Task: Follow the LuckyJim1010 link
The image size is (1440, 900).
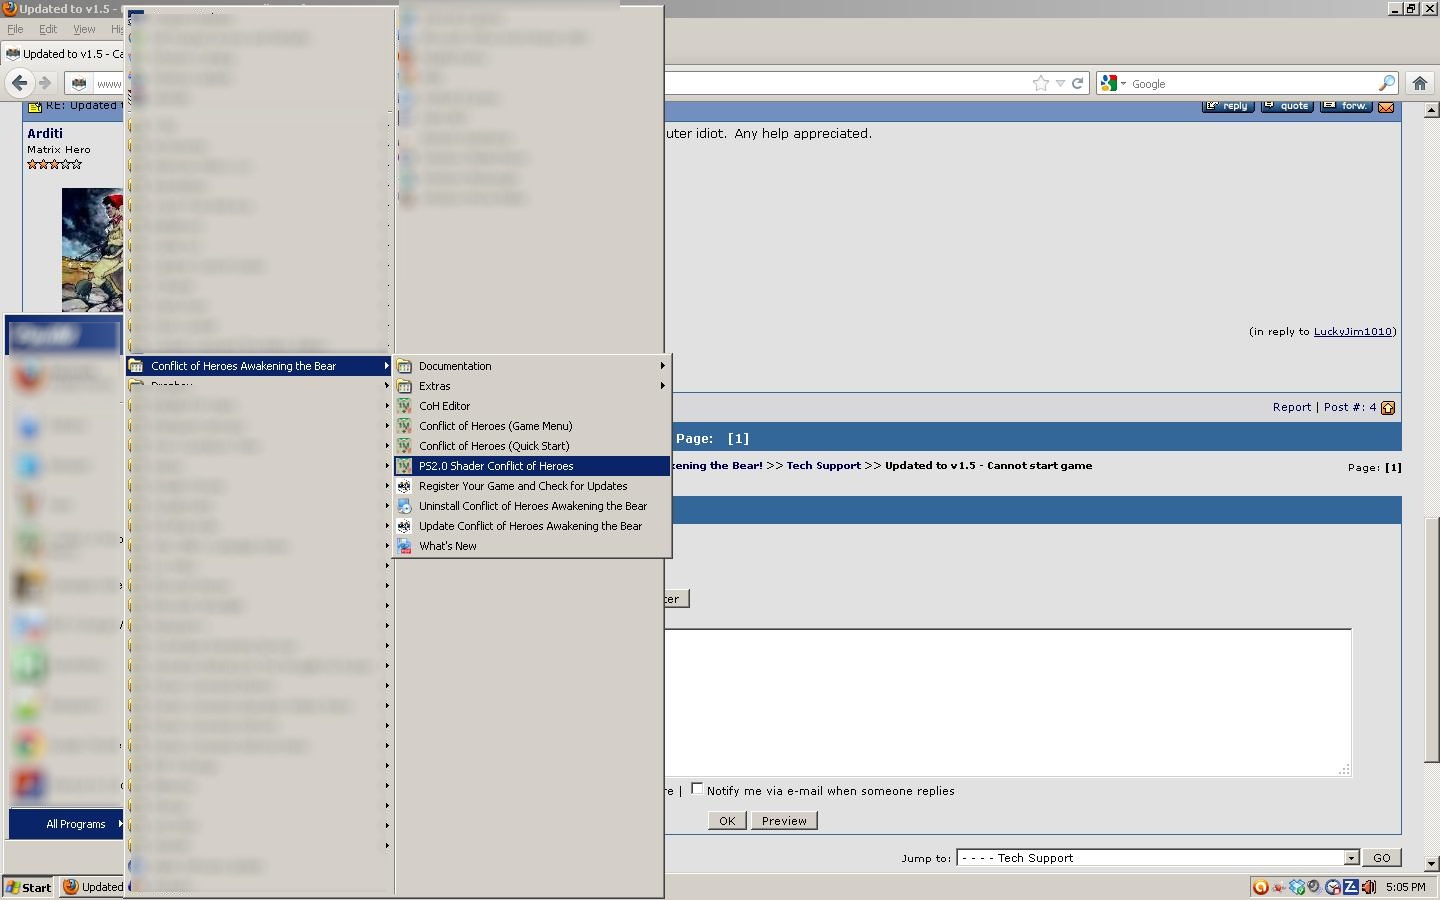Action: pyautogui.click(x=1353, y=331)
